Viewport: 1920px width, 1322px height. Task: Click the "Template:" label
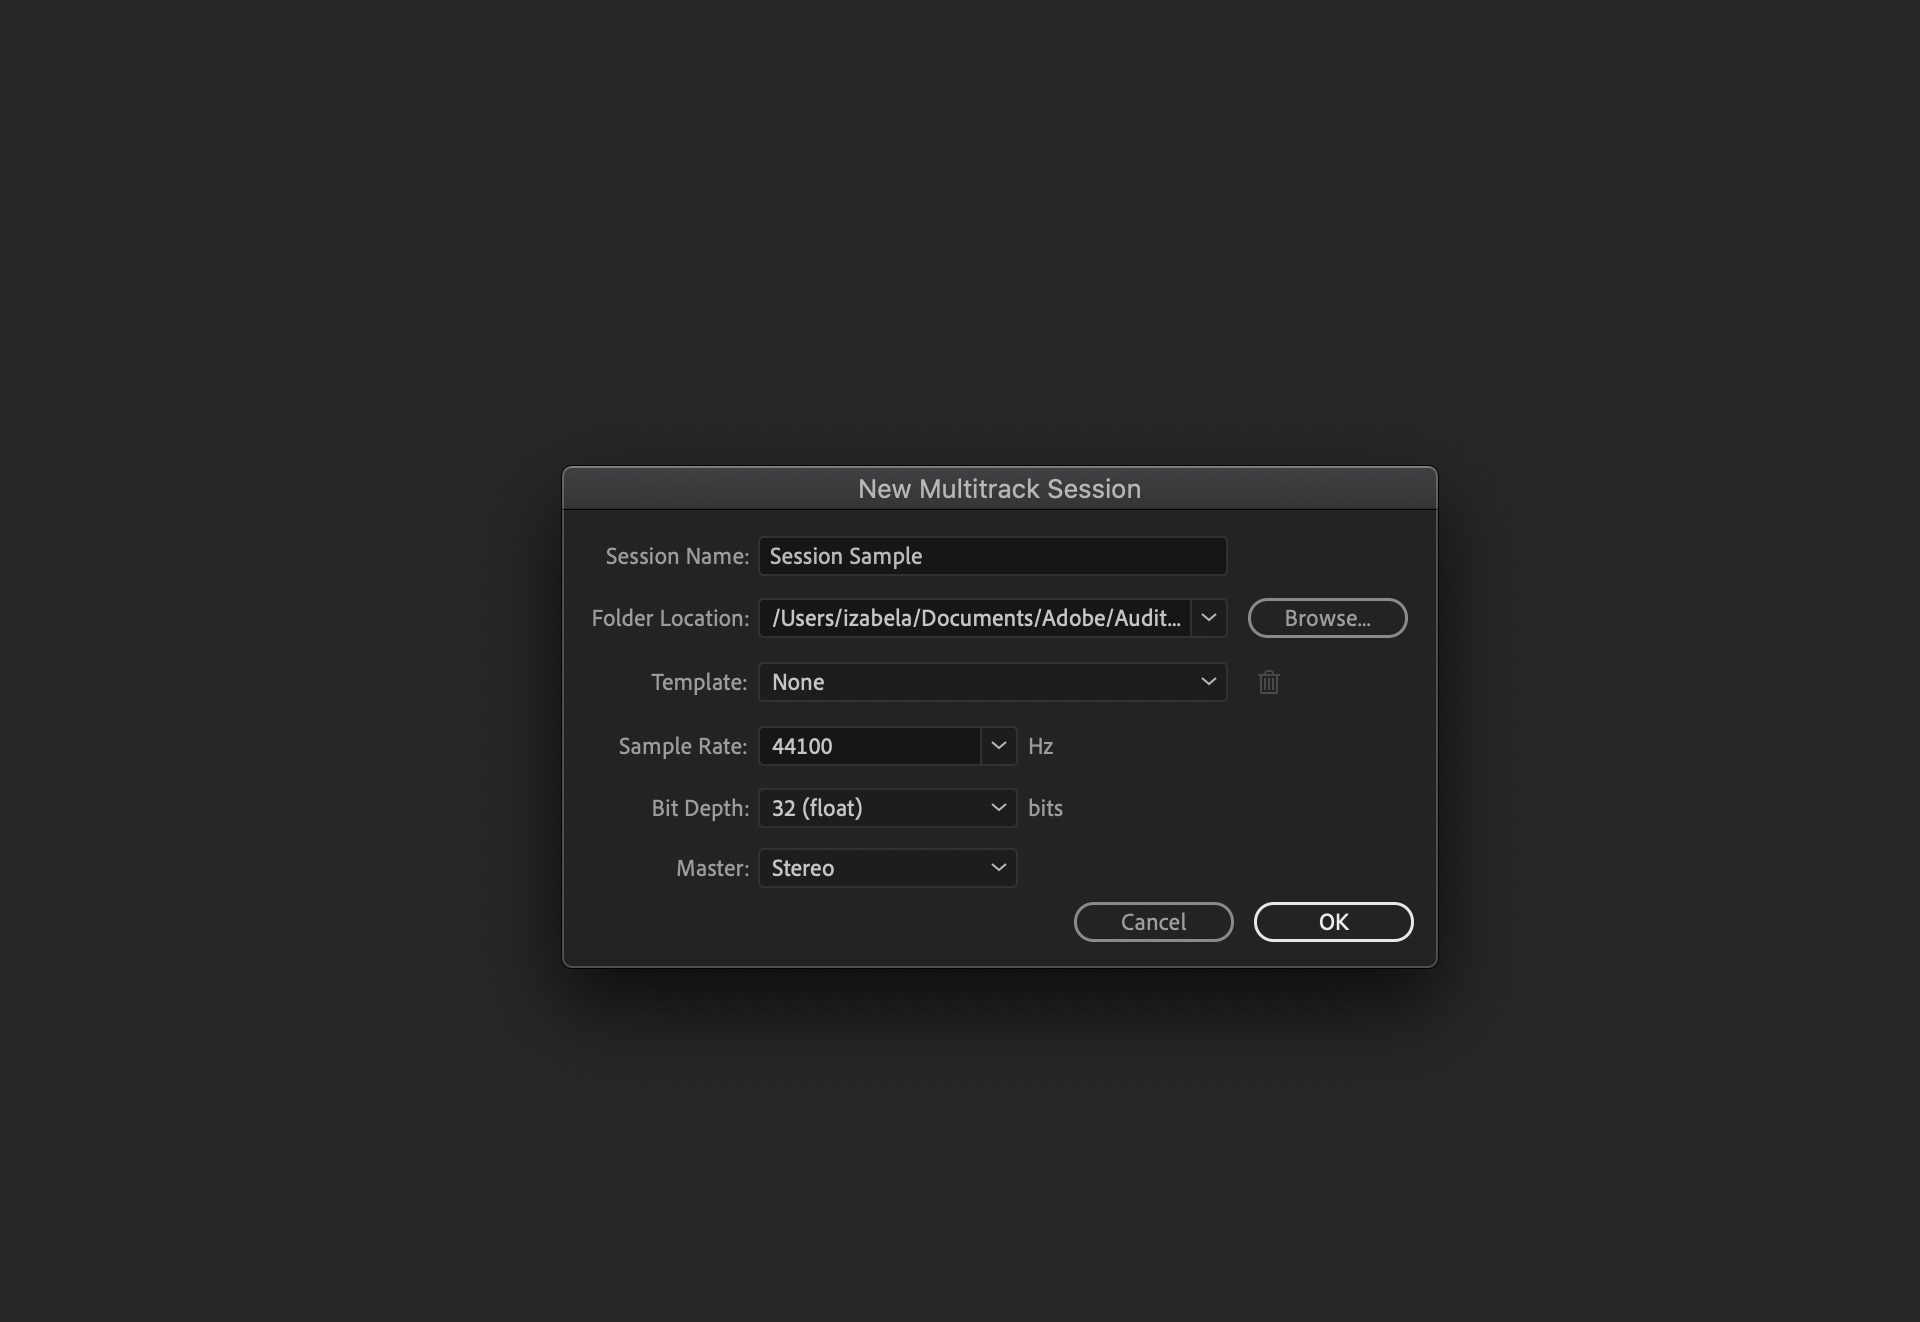pyautogui.click(x=699, y=683)
